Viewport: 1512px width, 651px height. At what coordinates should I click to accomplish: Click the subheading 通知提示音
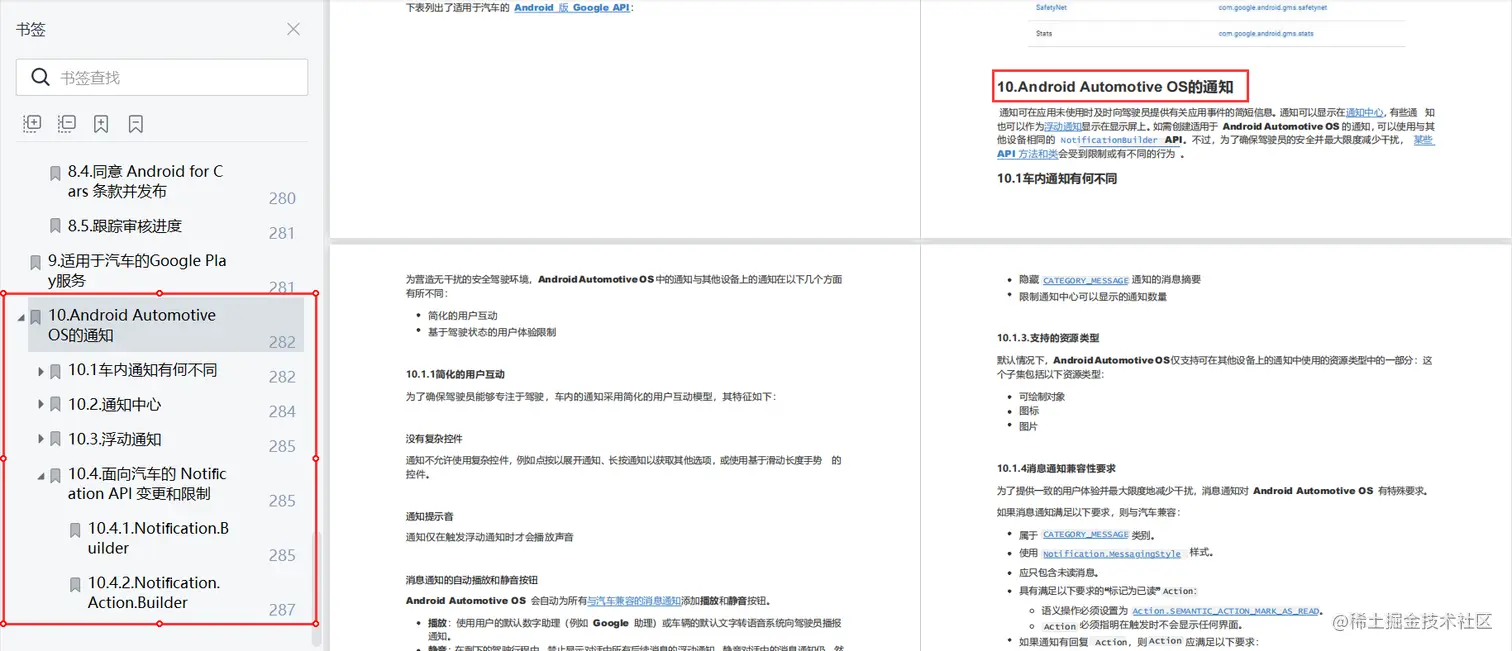[430, 517]
